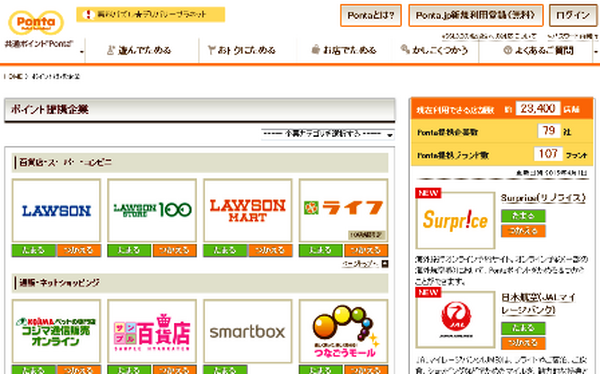Click the つなごうモール logo tile
The height and width of the screenshot is (374, 600).
click(343, 331)
